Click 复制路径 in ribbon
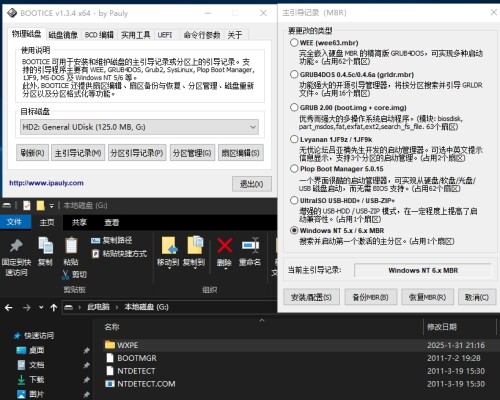Image resolution: width=500 pixels, height=400 pixels. tap(112, 240)
